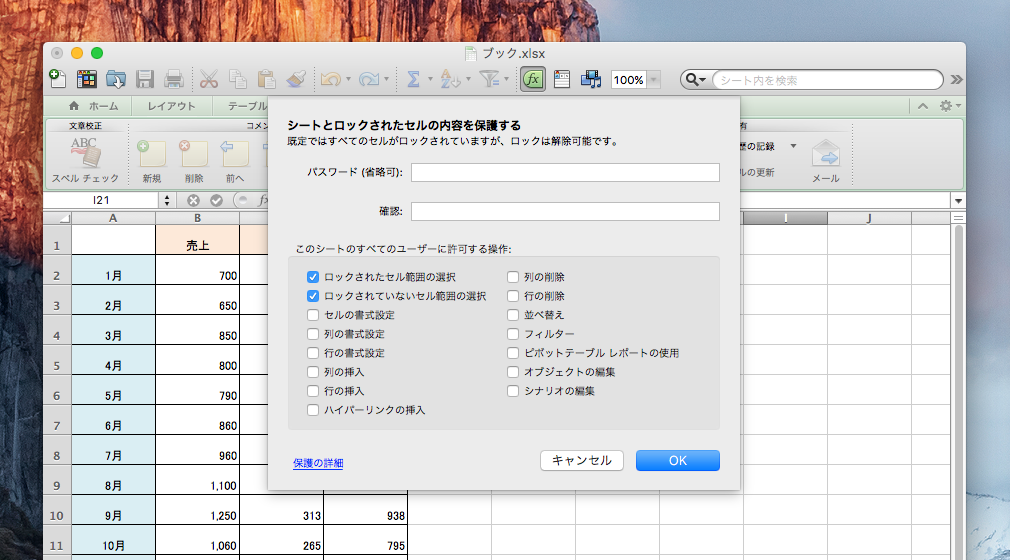This screenshot has height=560, width=1010.
Task: Switch to the レイアウト ribbon tab
Action: click(171, 106)
